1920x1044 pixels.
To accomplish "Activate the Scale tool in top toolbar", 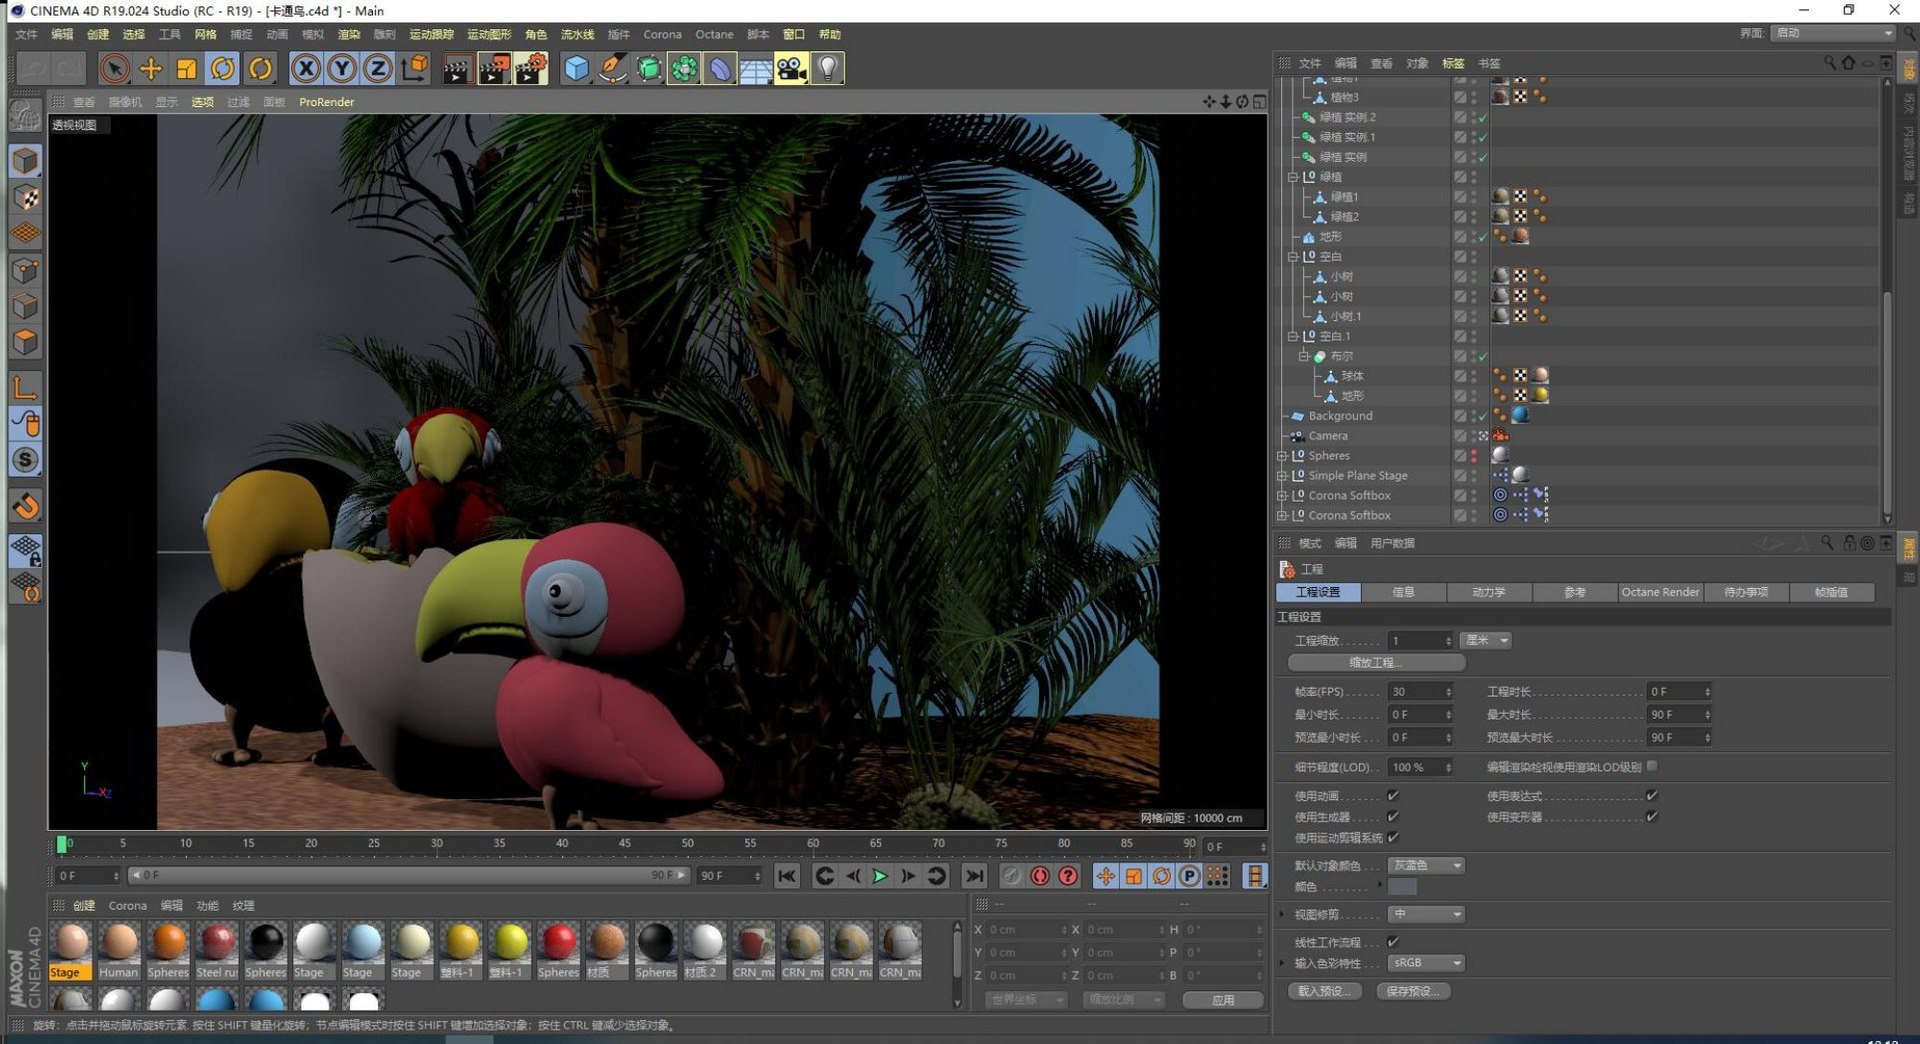I will coord(186,68).
